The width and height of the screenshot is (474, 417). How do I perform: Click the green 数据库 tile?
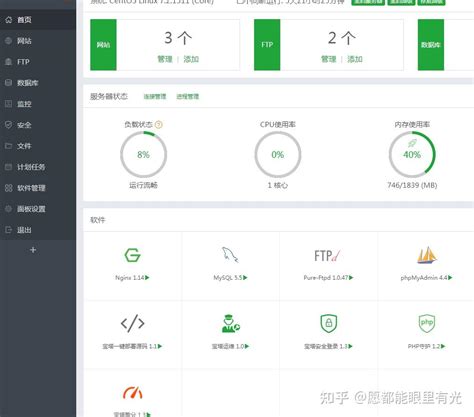point(431,45)
